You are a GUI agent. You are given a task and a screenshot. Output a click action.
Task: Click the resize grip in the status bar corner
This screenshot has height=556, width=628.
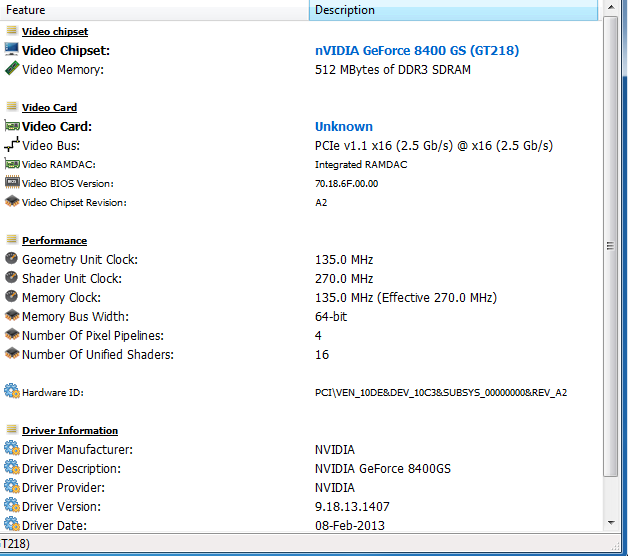[x=616, y=546]
